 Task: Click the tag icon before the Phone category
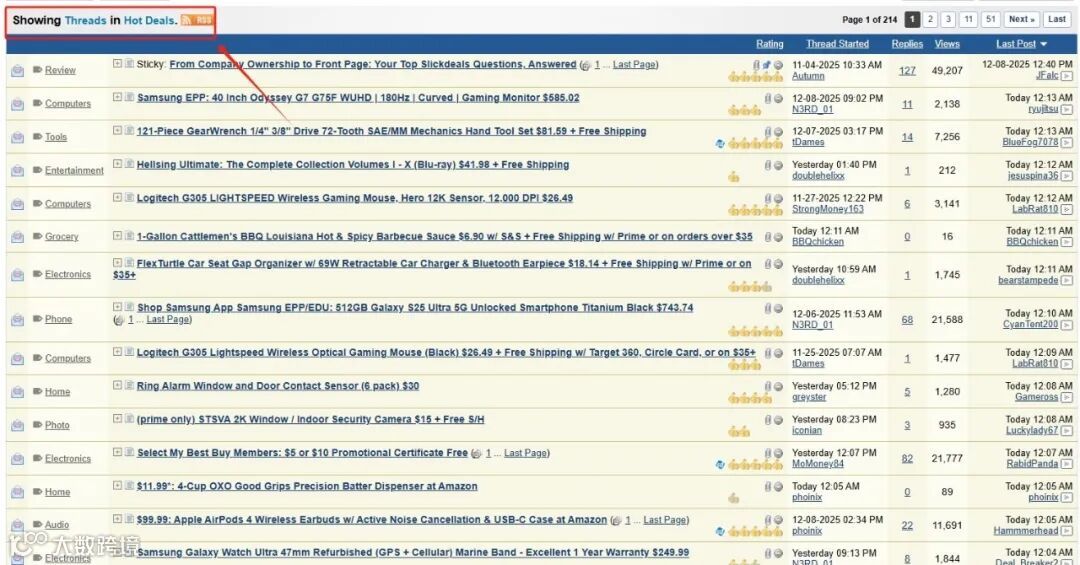tap(37, 318)
